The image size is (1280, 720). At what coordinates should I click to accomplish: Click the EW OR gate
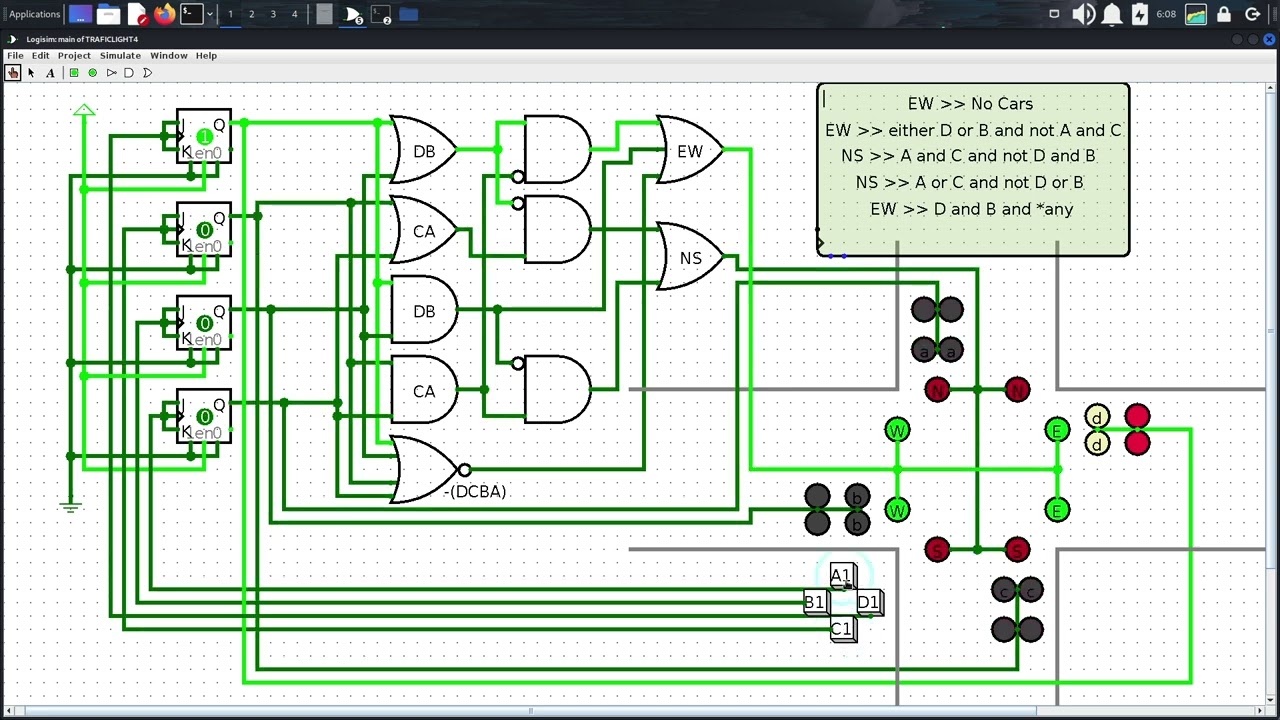(x=688, y=150)
